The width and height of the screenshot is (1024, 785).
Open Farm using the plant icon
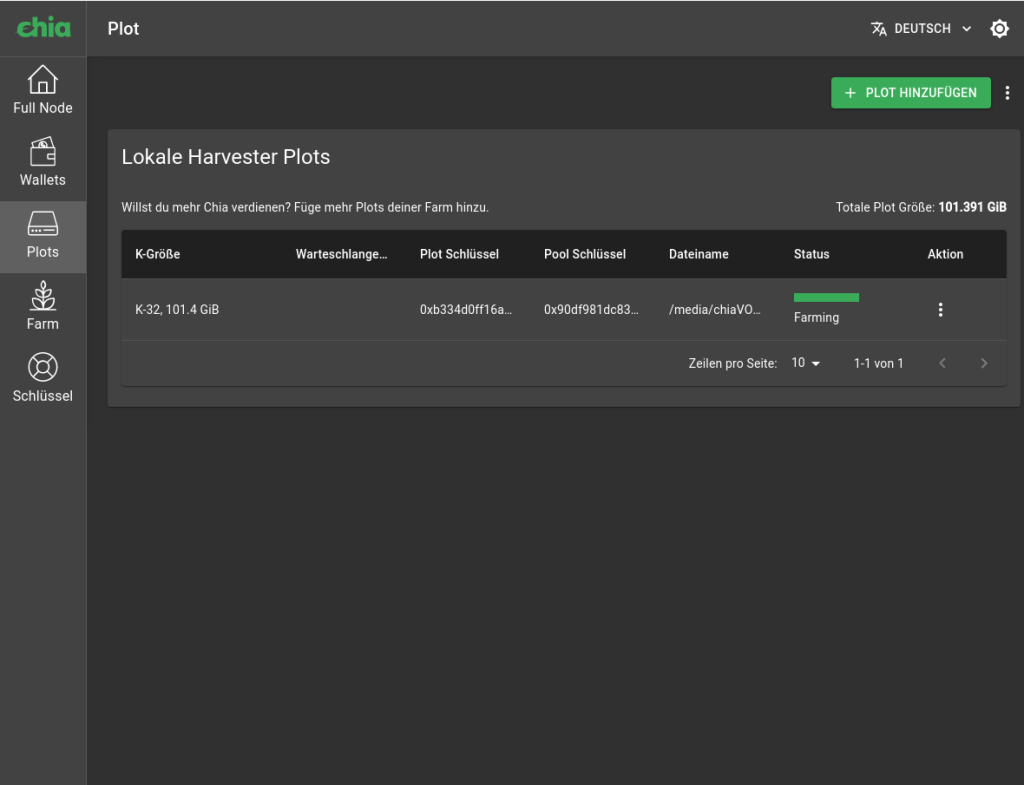[x=43, y=296]
